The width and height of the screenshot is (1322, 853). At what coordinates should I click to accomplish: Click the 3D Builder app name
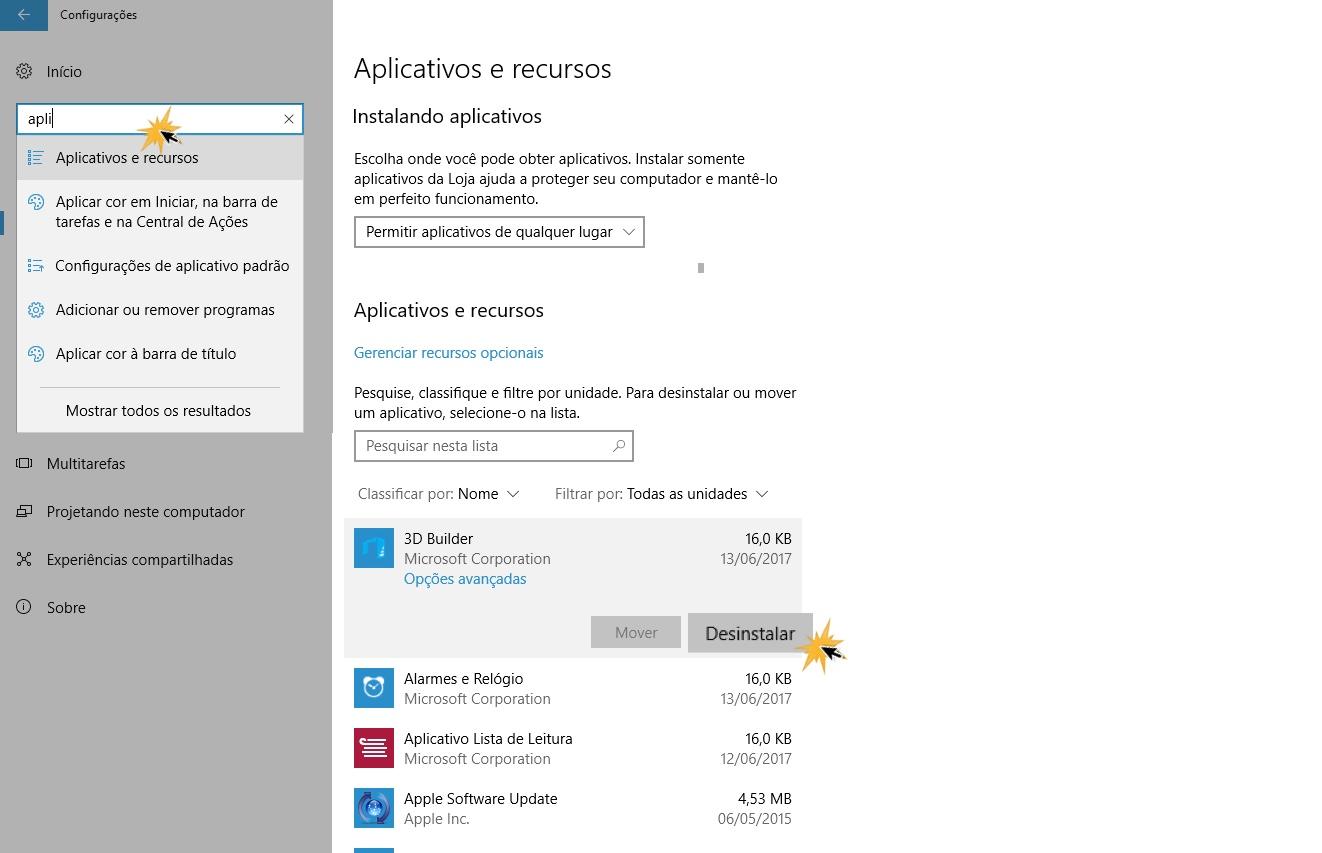click(438, 539)
